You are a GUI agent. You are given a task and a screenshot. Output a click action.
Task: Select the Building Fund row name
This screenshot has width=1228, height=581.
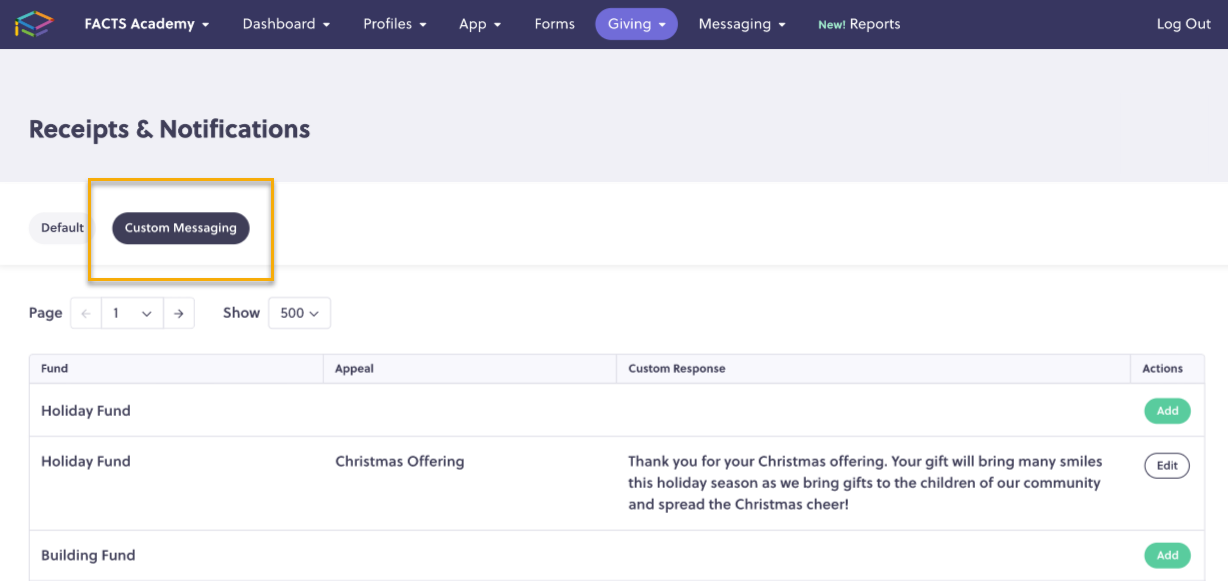pos(88,556)
